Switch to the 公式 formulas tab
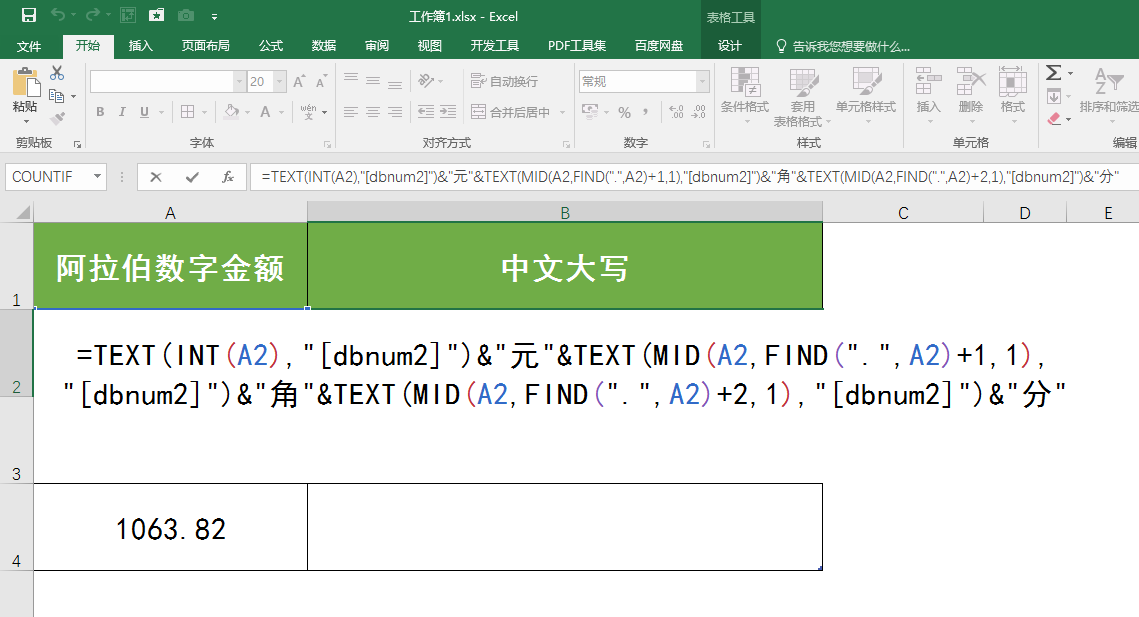1139x617 pixels. [271, 46]
